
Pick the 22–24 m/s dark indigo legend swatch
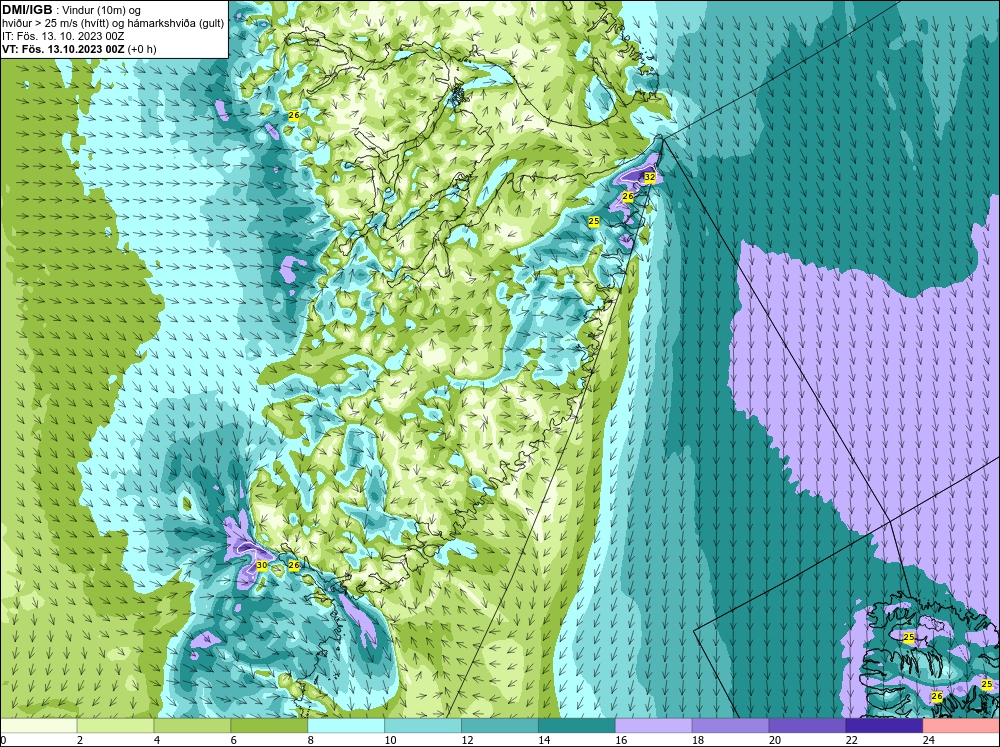click(x=884, y=726)
